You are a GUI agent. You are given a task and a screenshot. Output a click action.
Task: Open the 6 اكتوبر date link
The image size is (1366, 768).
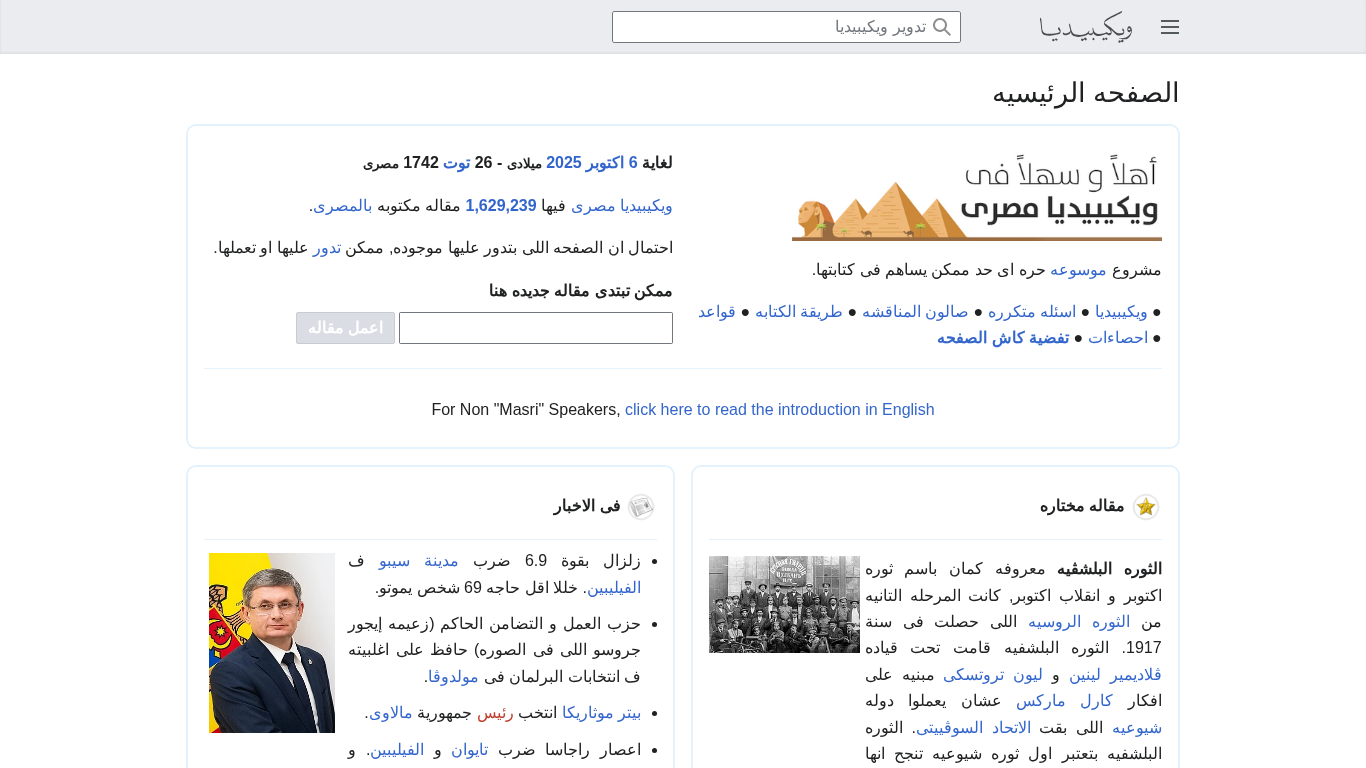tap(612, 163)
